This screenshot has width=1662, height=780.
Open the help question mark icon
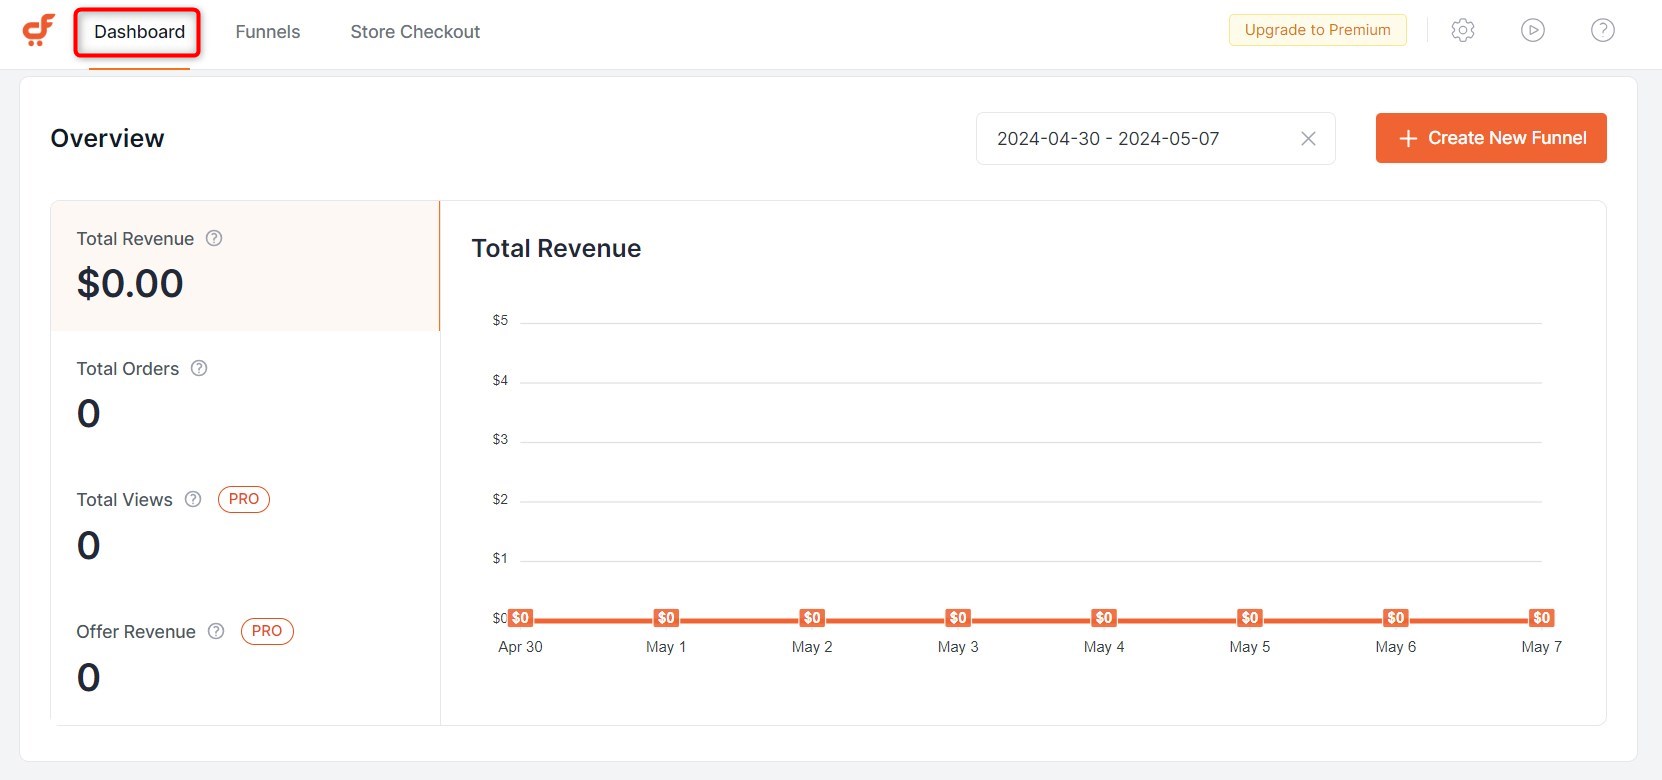coord(1603,30)
